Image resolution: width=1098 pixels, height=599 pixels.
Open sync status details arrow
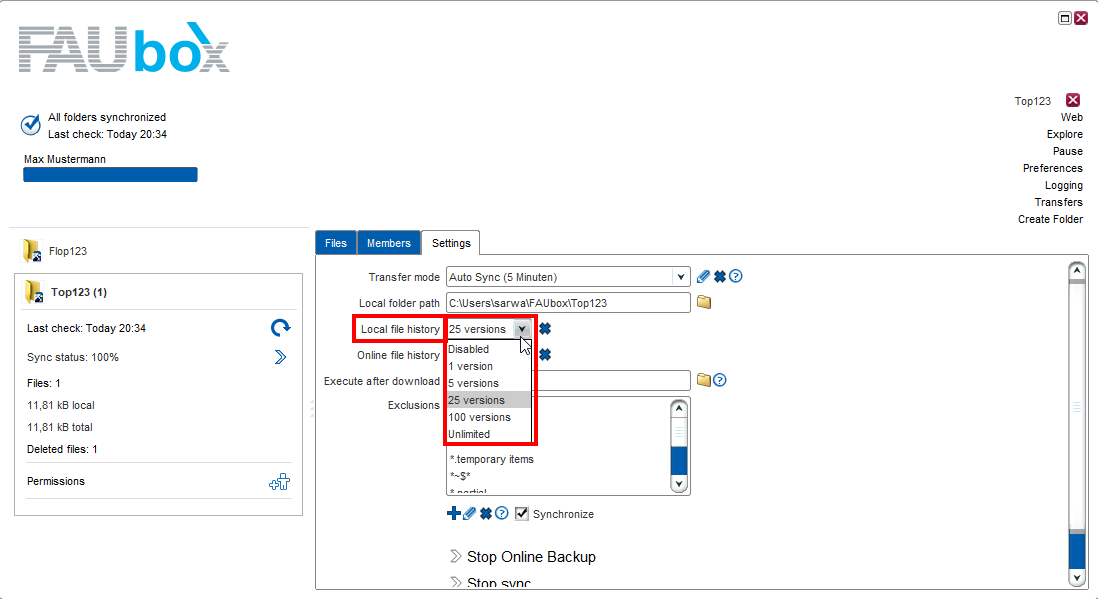pos(280,357)
